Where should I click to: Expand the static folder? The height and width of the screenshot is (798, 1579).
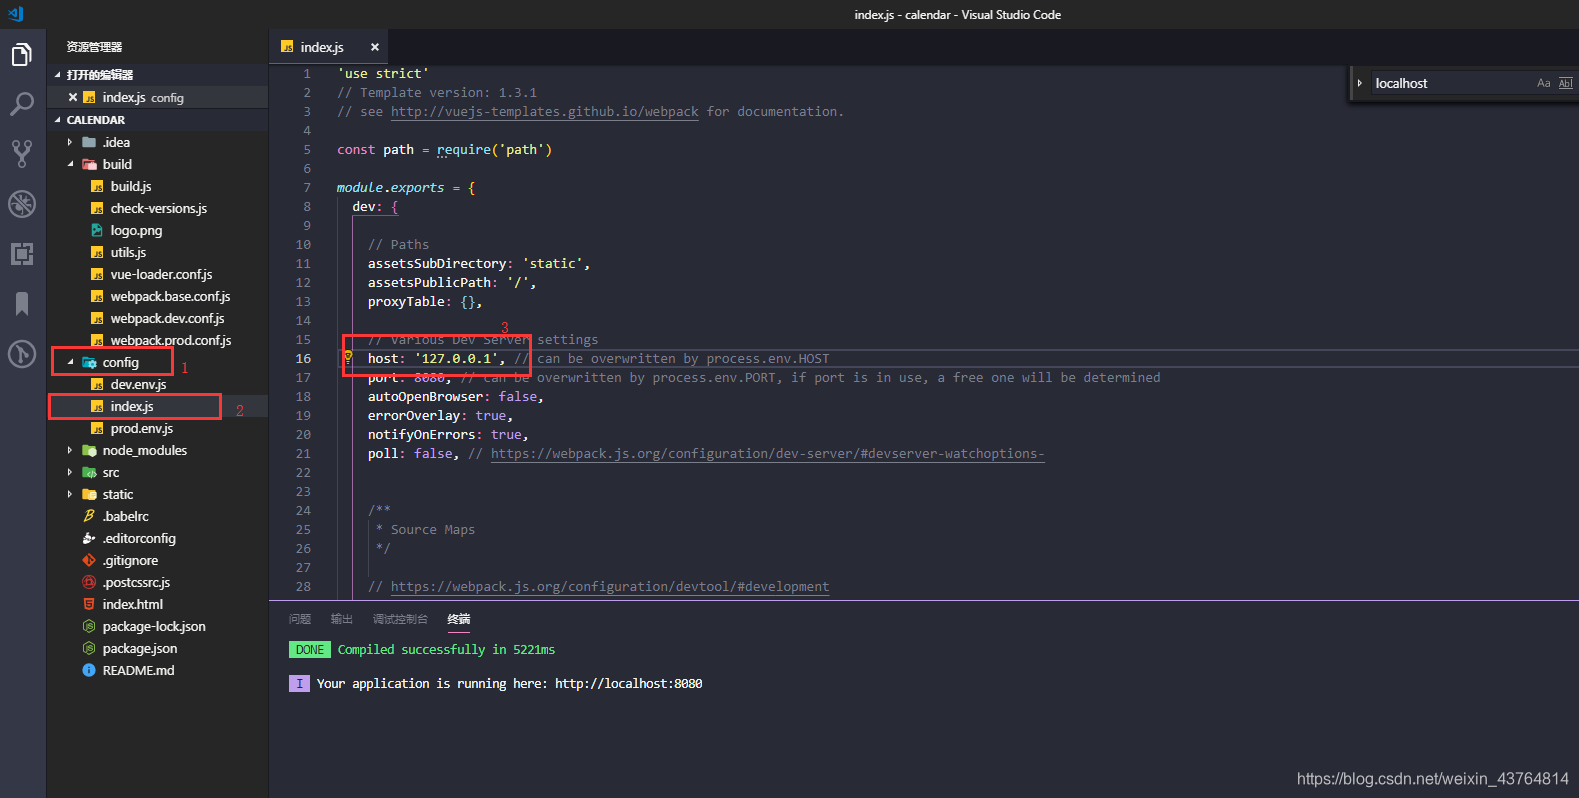[x=69, y=494]
